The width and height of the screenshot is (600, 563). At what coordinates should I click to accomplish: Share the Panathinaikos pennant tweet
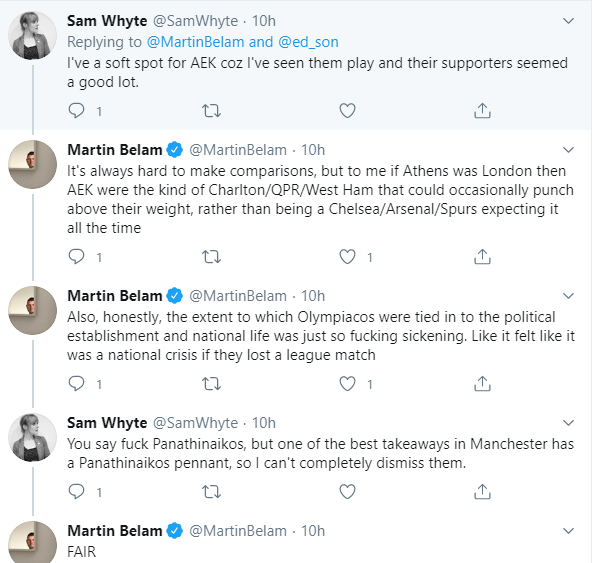[481, 491]
